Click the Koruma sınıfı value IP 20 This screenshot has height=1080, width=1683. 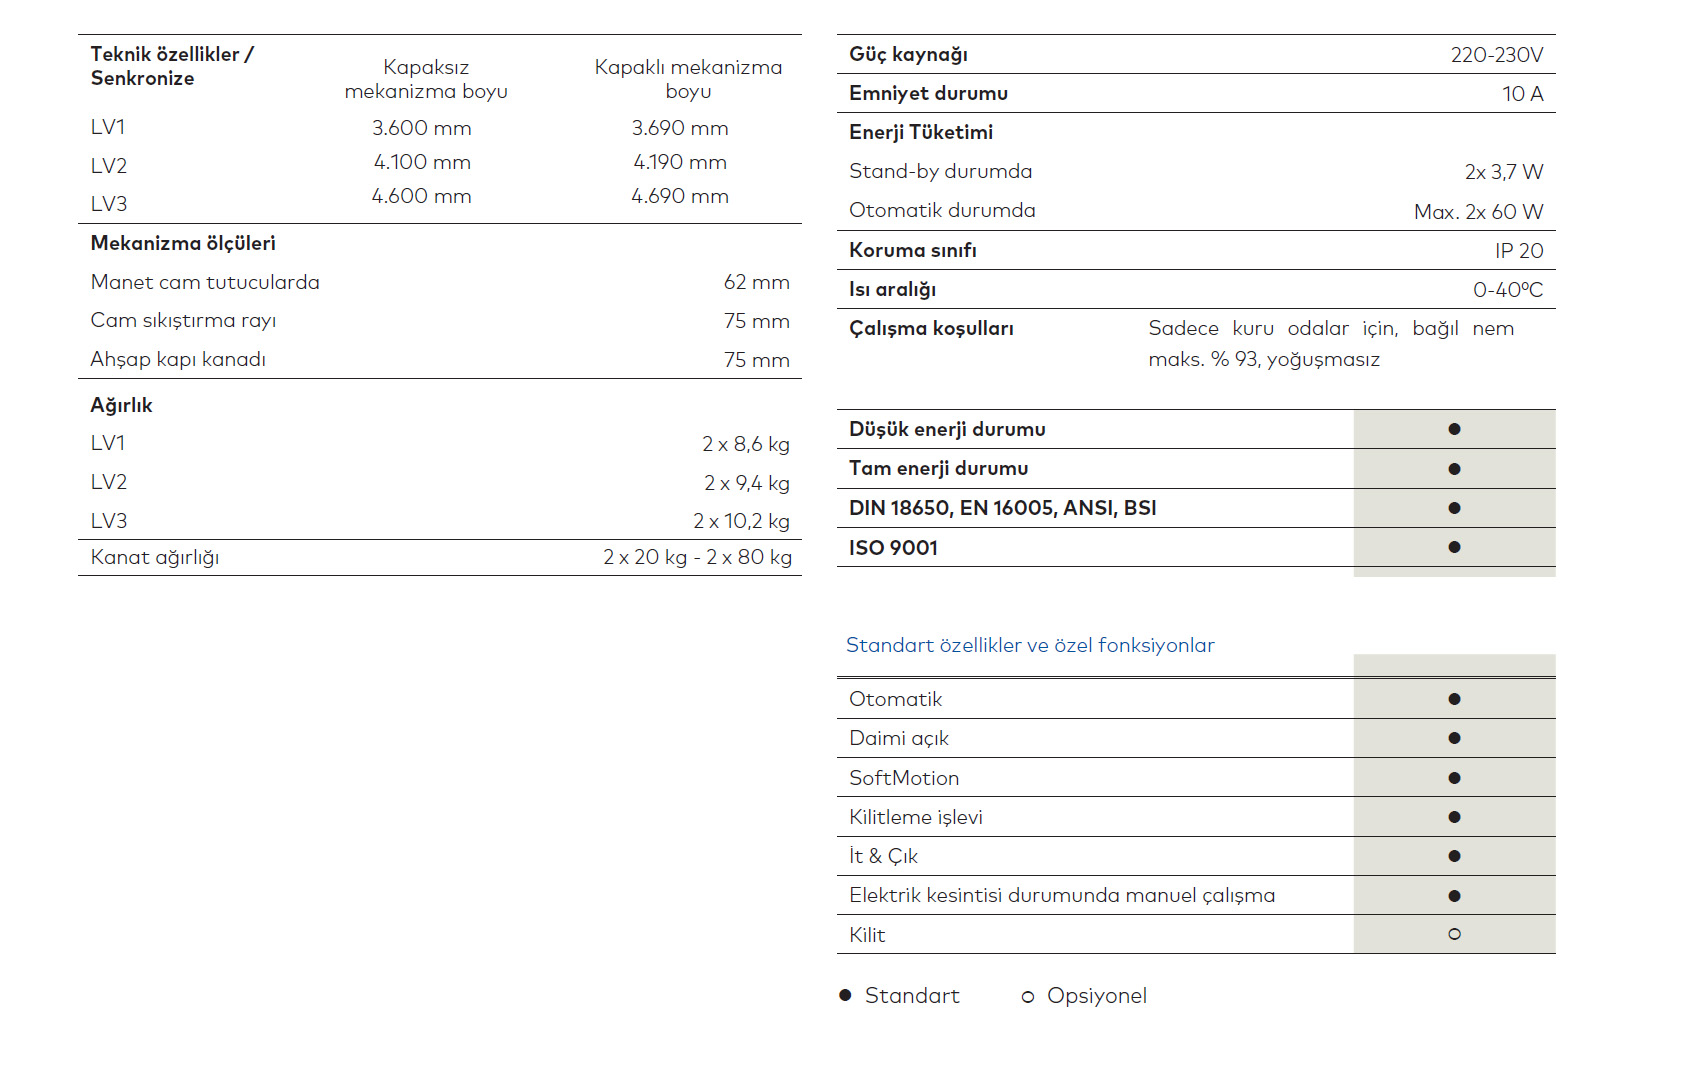coord(1518,251)
